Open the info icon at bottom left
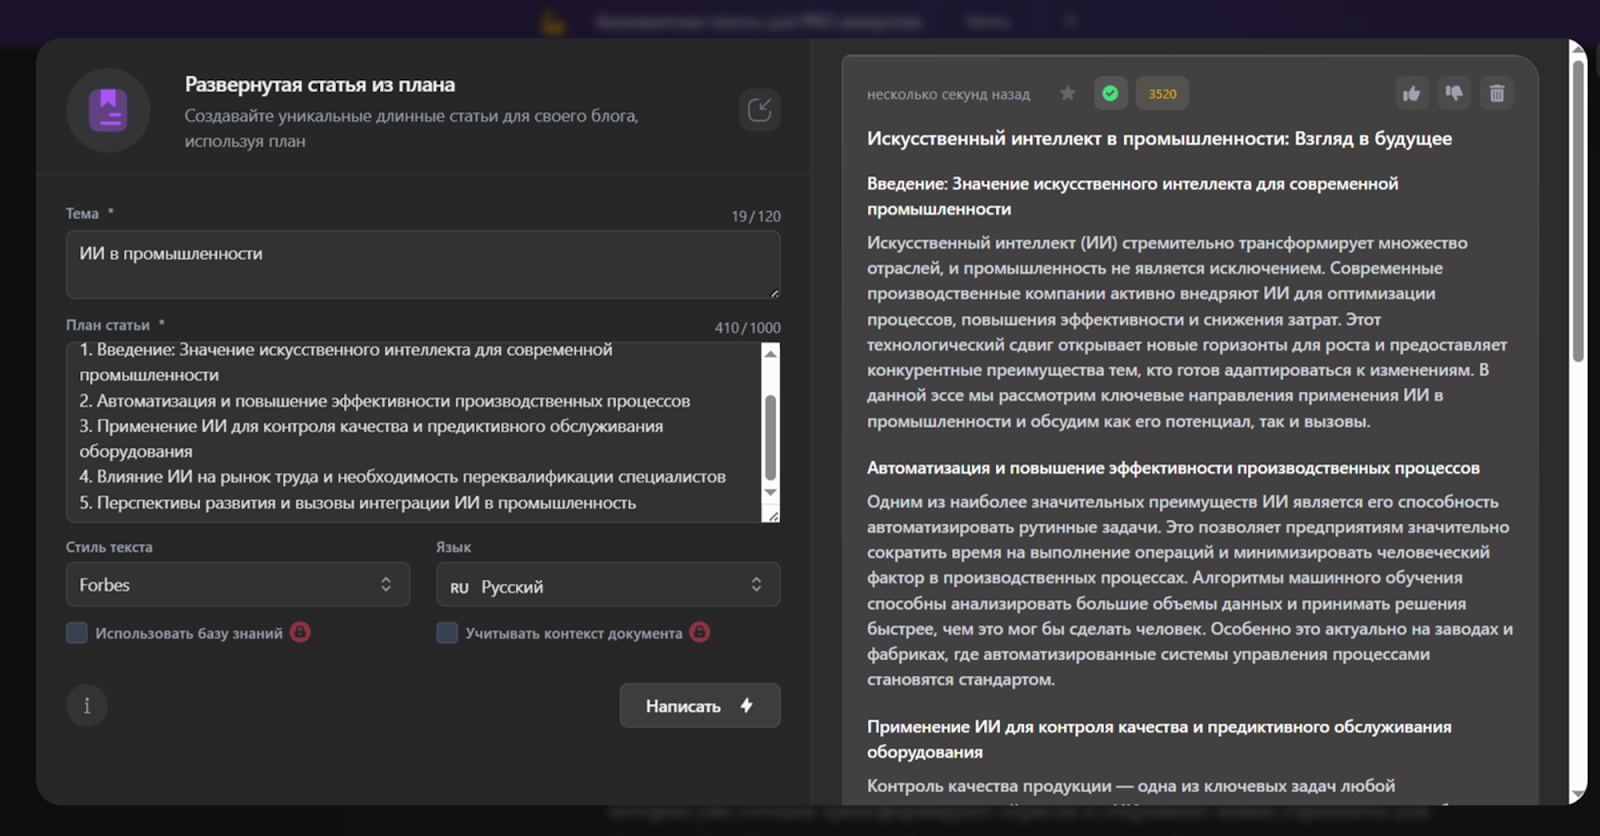 87,706
